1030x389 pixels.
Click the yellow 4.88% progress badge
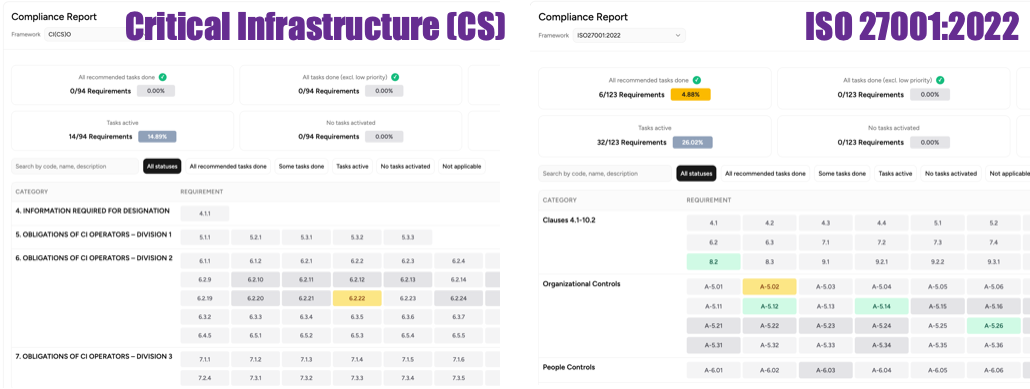(690, 95)
